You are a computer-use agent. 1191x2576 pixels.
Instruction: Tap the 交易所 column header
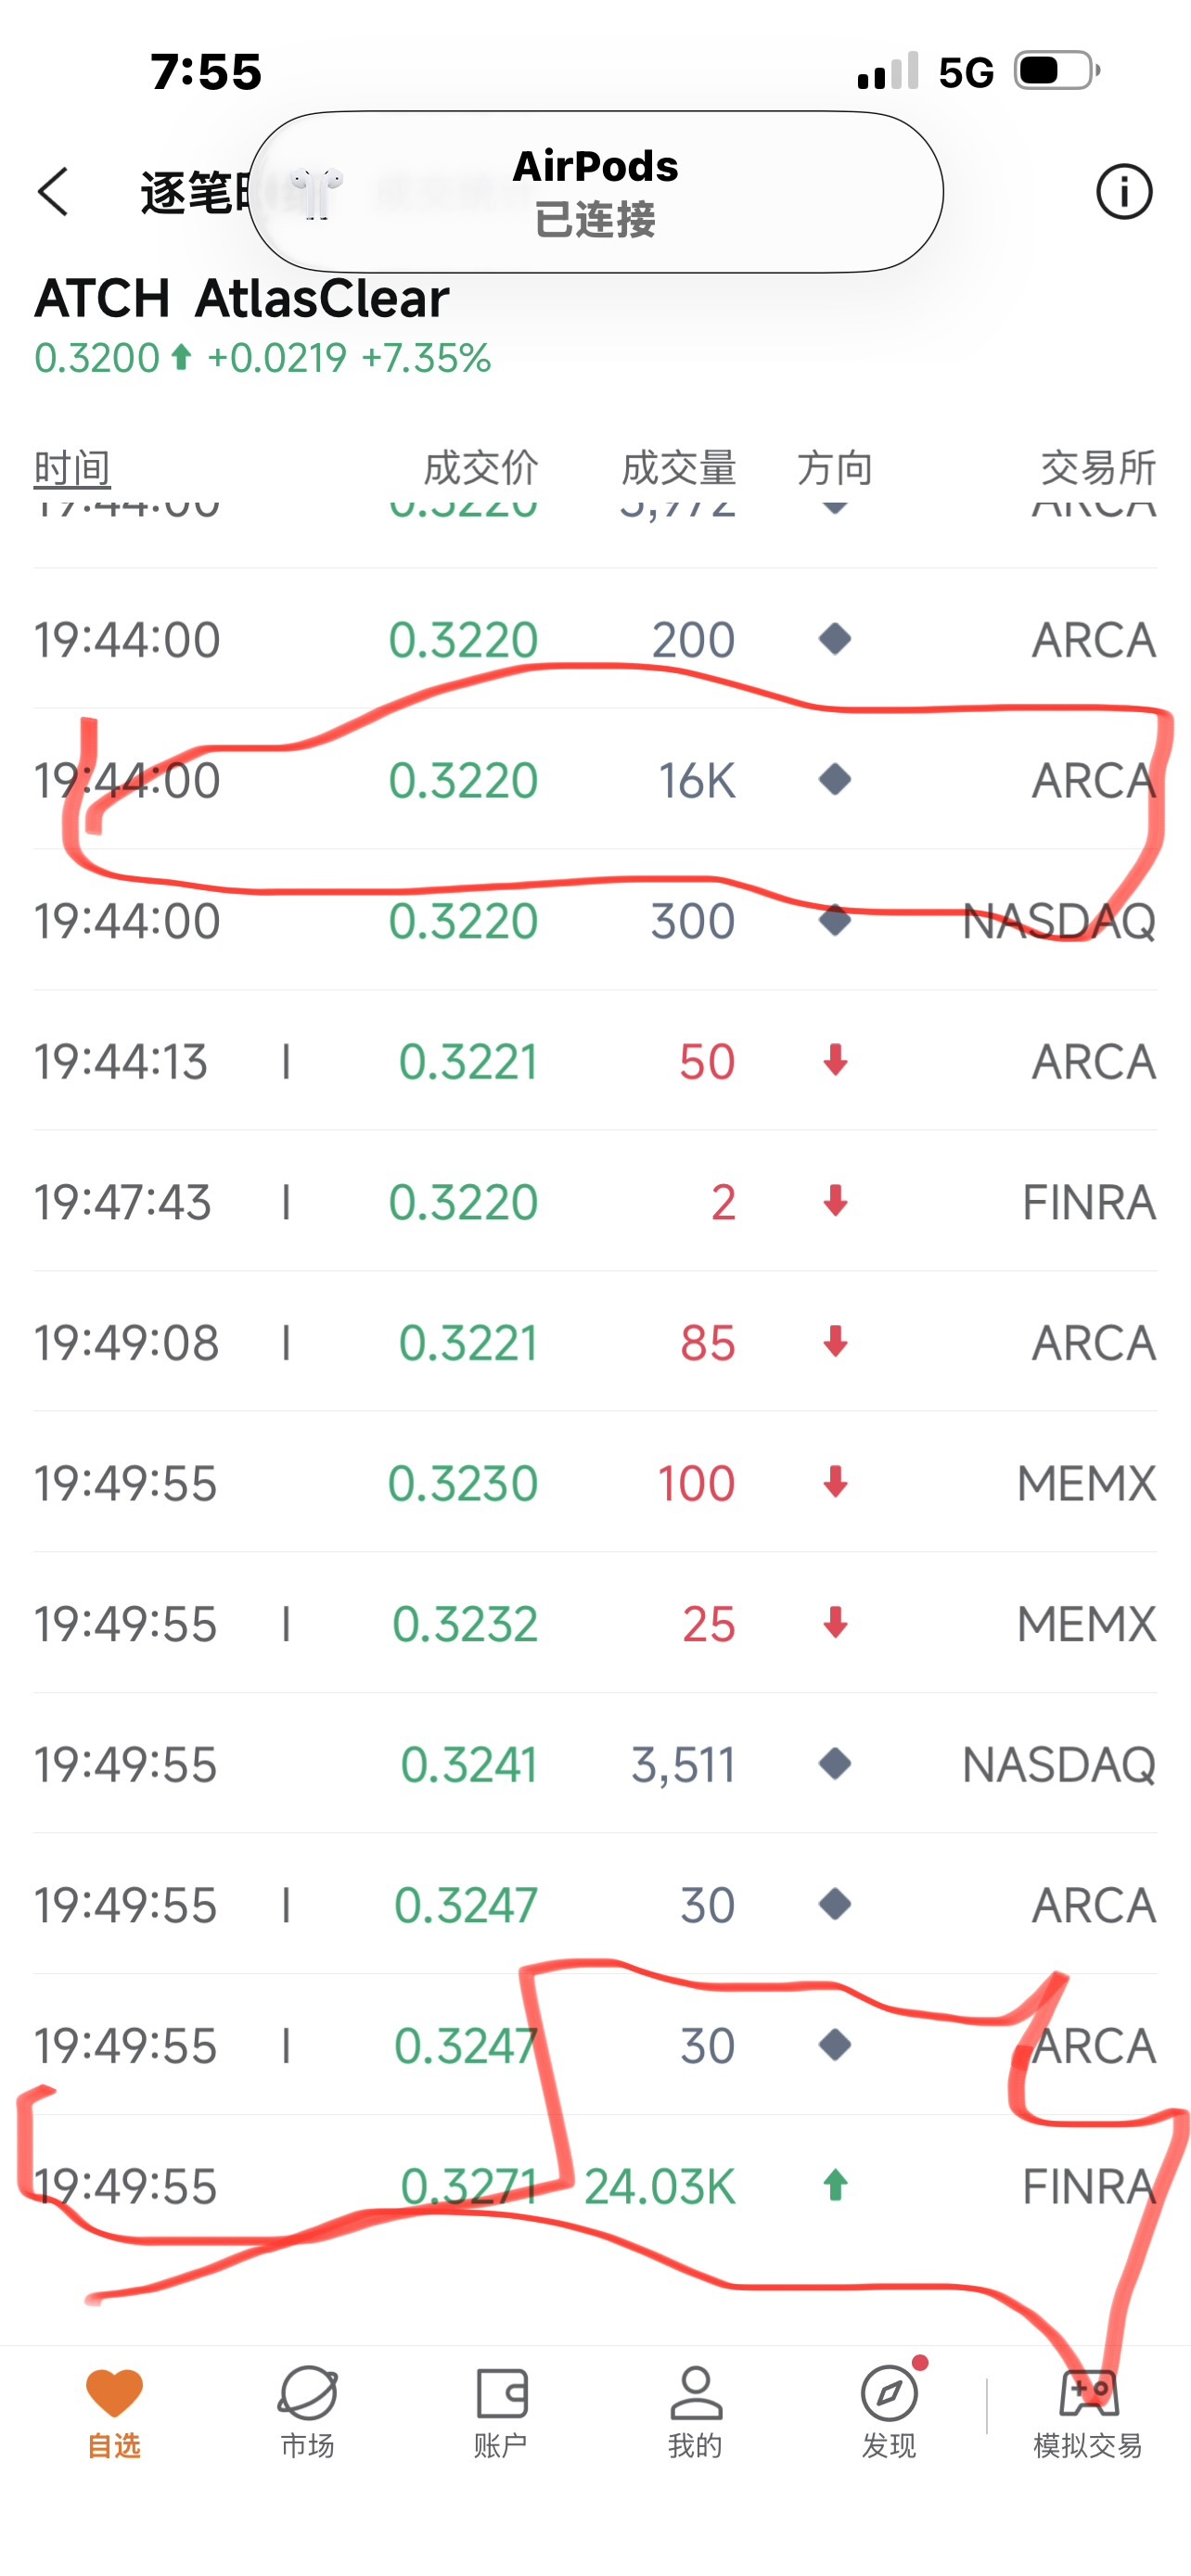[x=1098, y=467]
